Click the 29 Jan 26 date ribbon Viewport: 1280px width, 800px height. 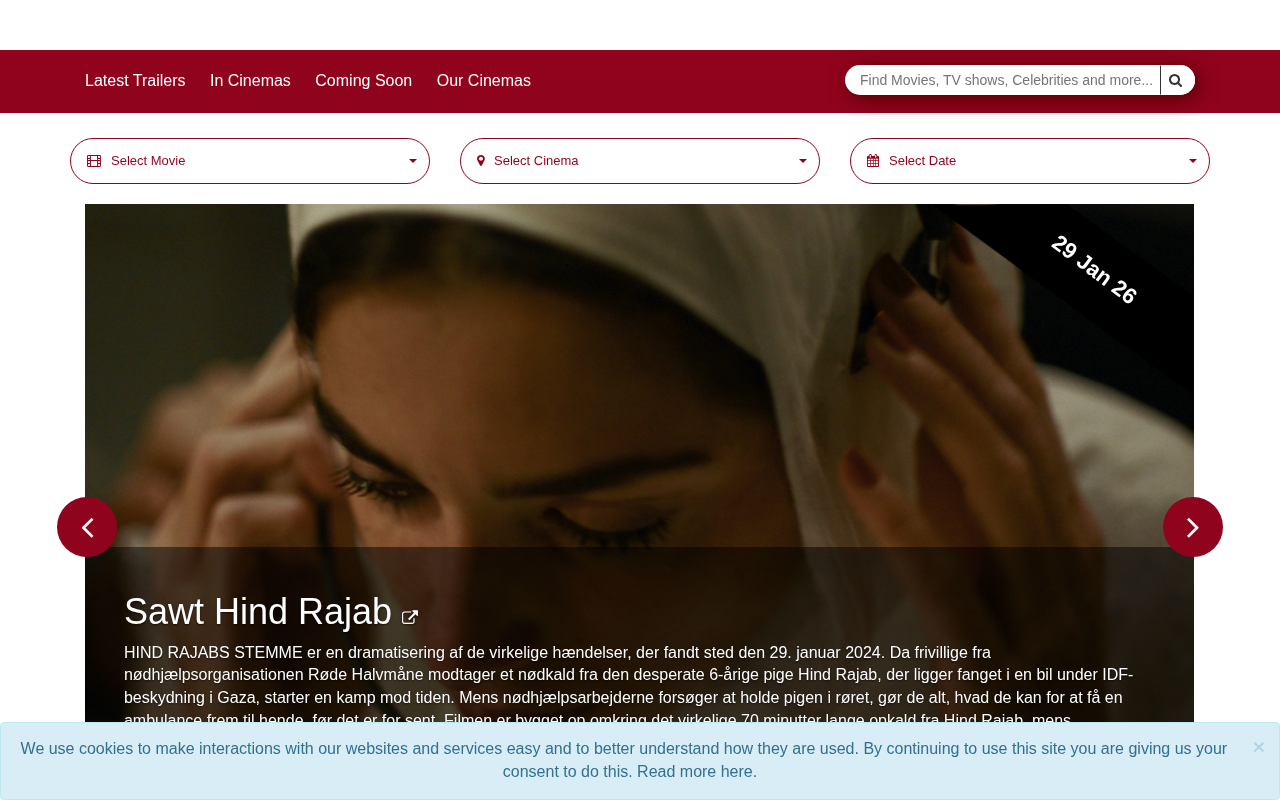pyautogui.click(x=1094, y=269)
